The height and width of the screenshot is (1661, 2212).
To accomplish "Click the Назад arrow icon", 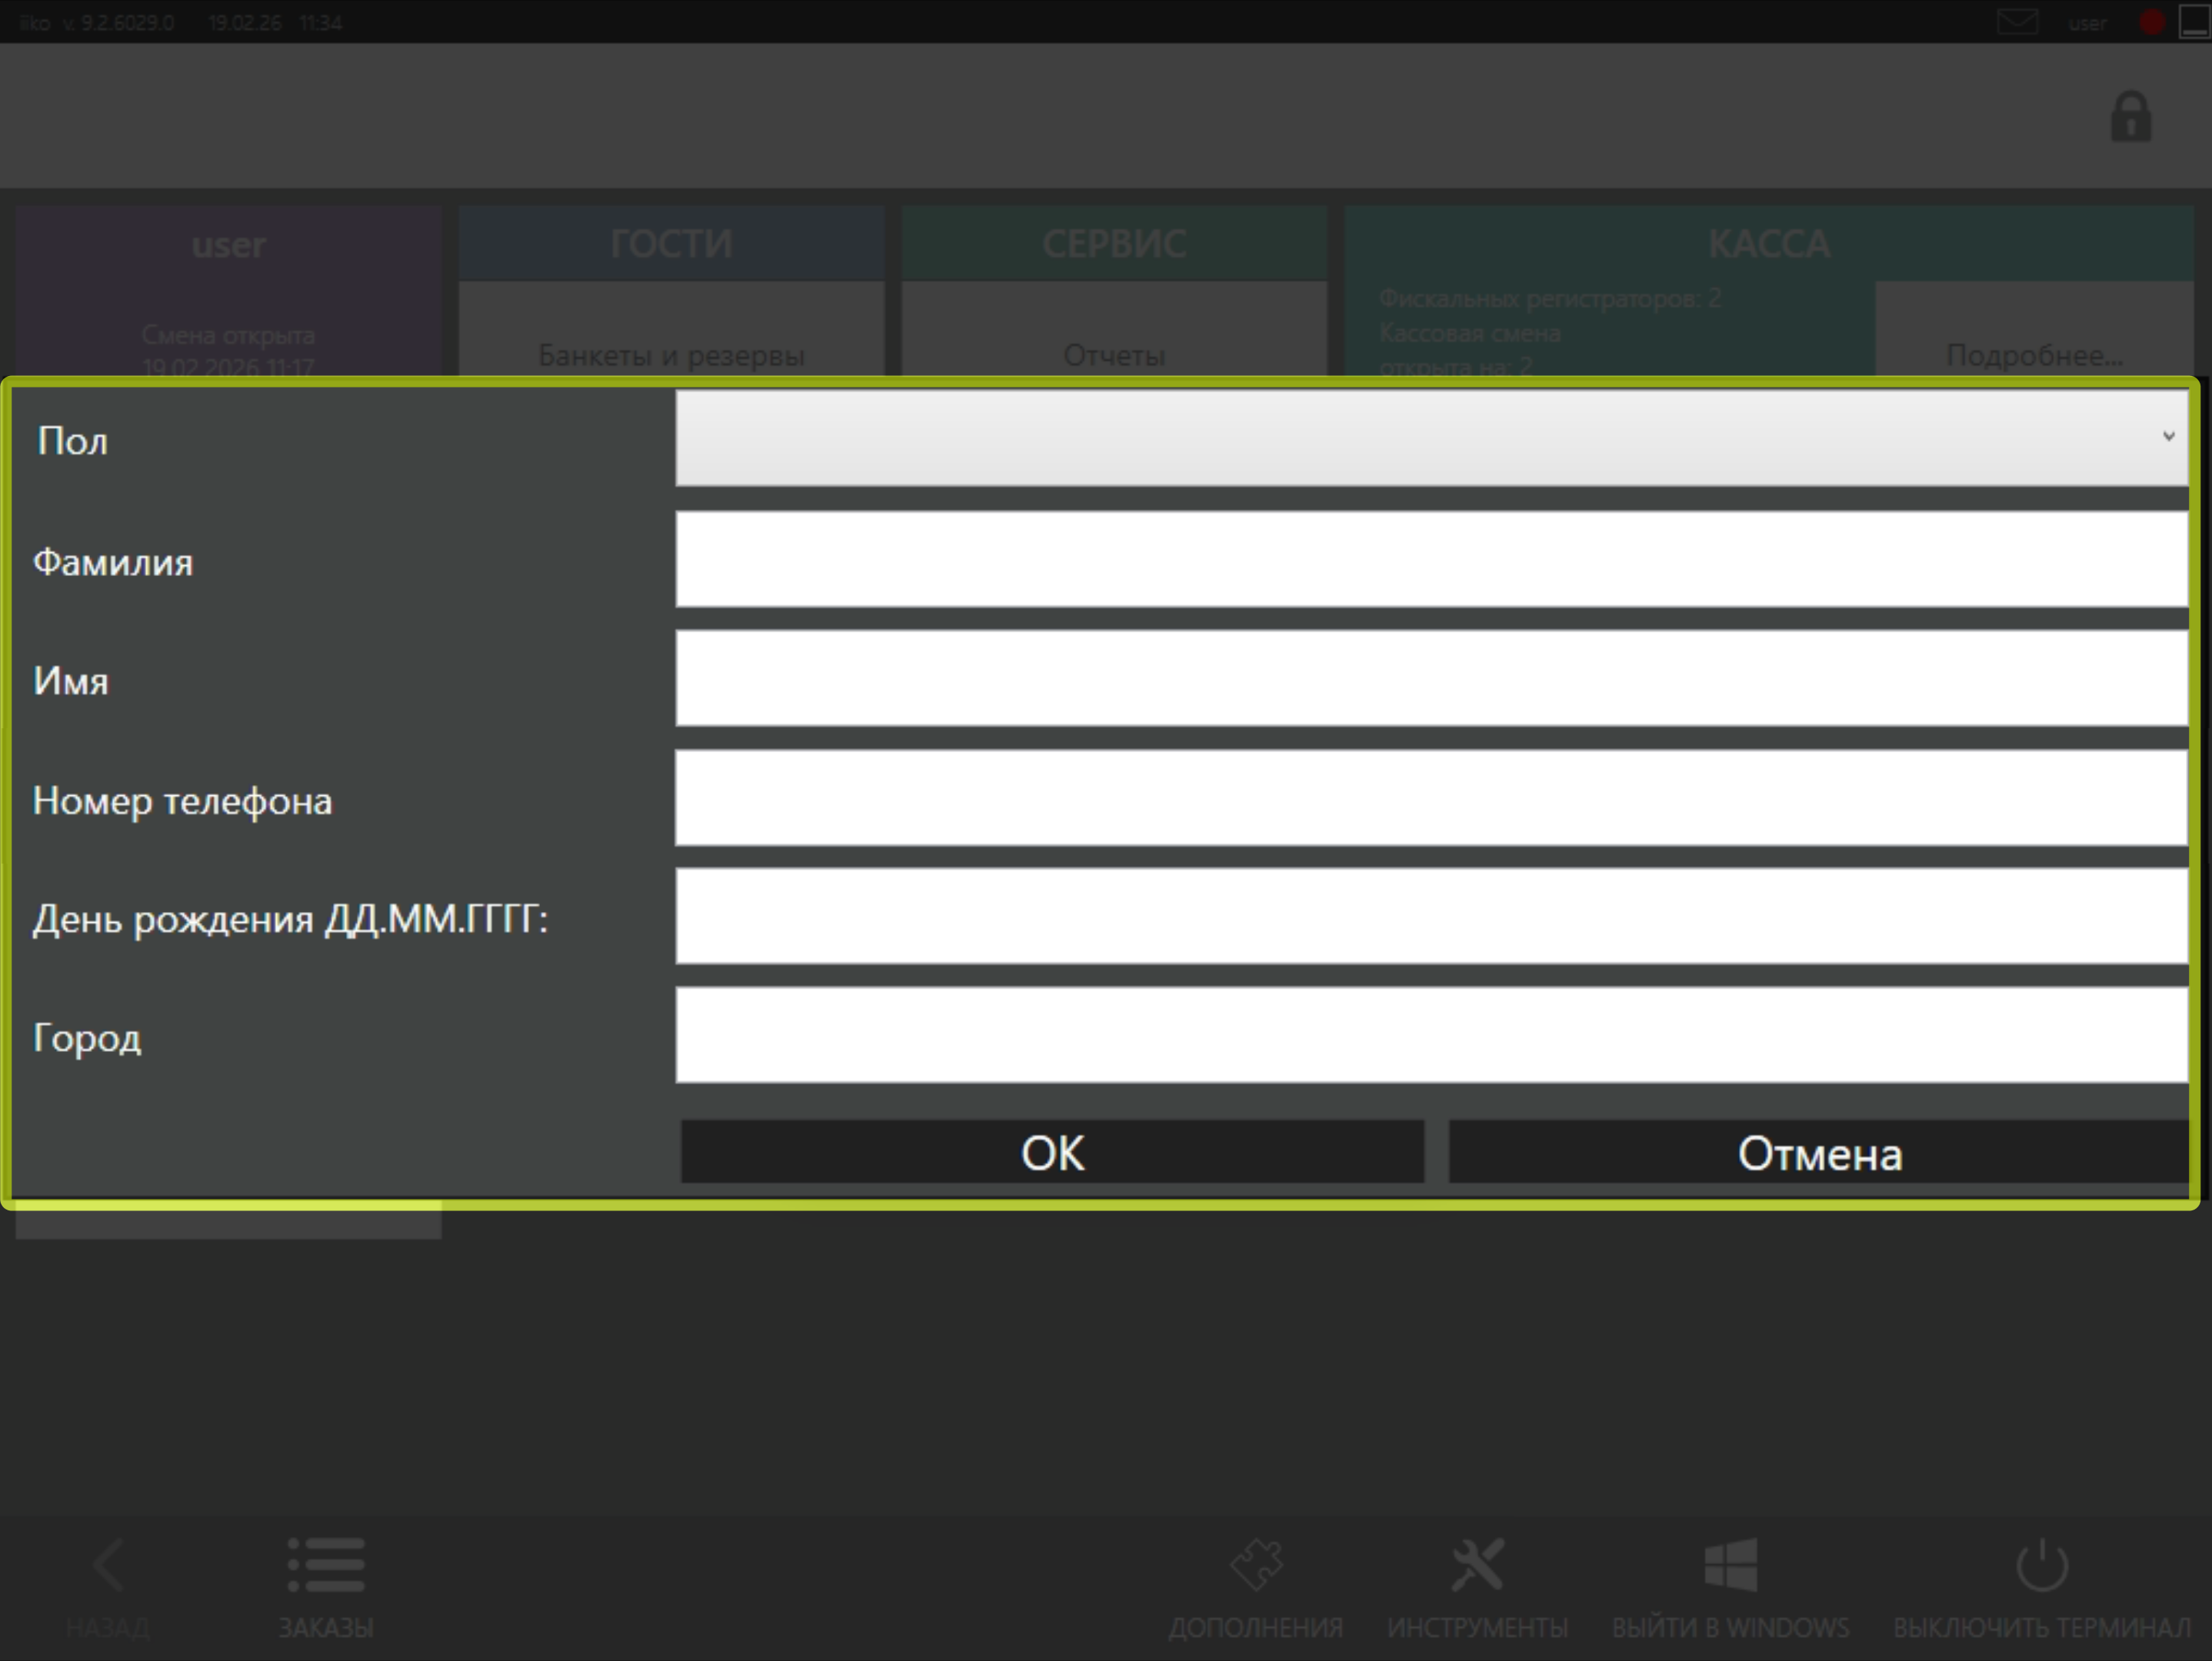I will 108,1565.
